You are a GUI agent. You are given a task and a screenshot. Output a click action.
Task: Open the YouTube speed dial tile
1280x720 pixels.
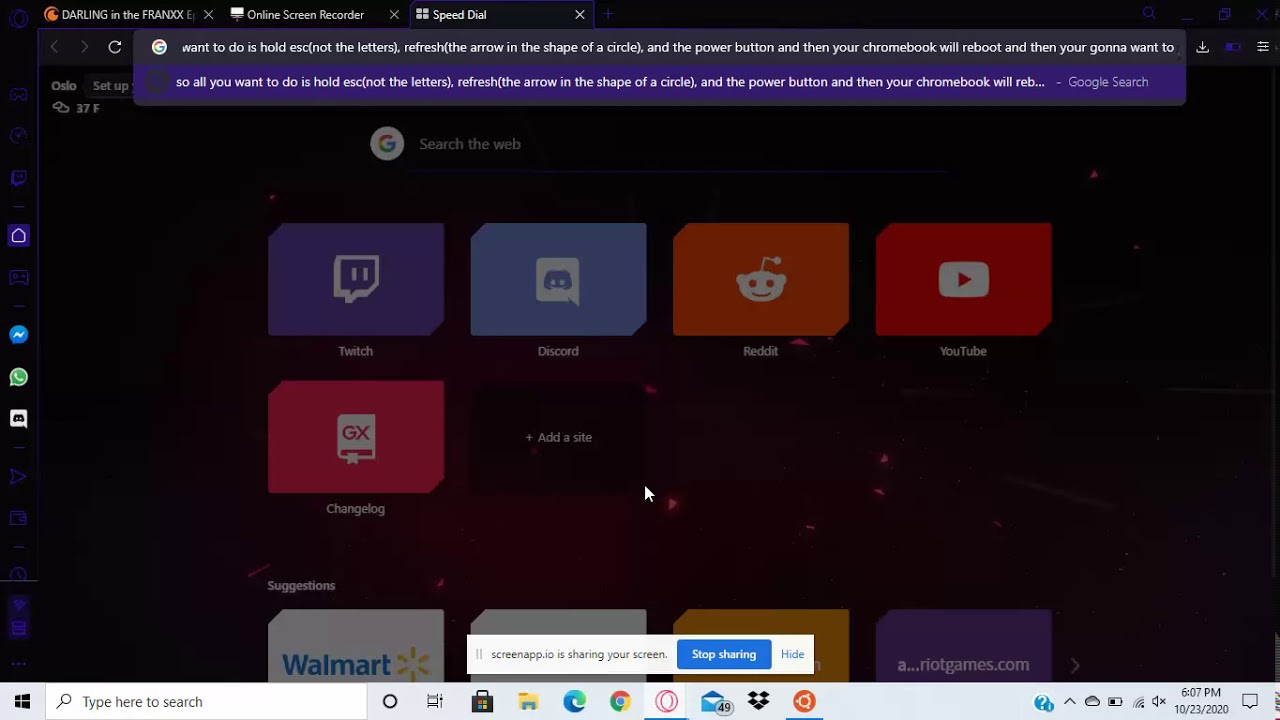(x=963, y=280)
